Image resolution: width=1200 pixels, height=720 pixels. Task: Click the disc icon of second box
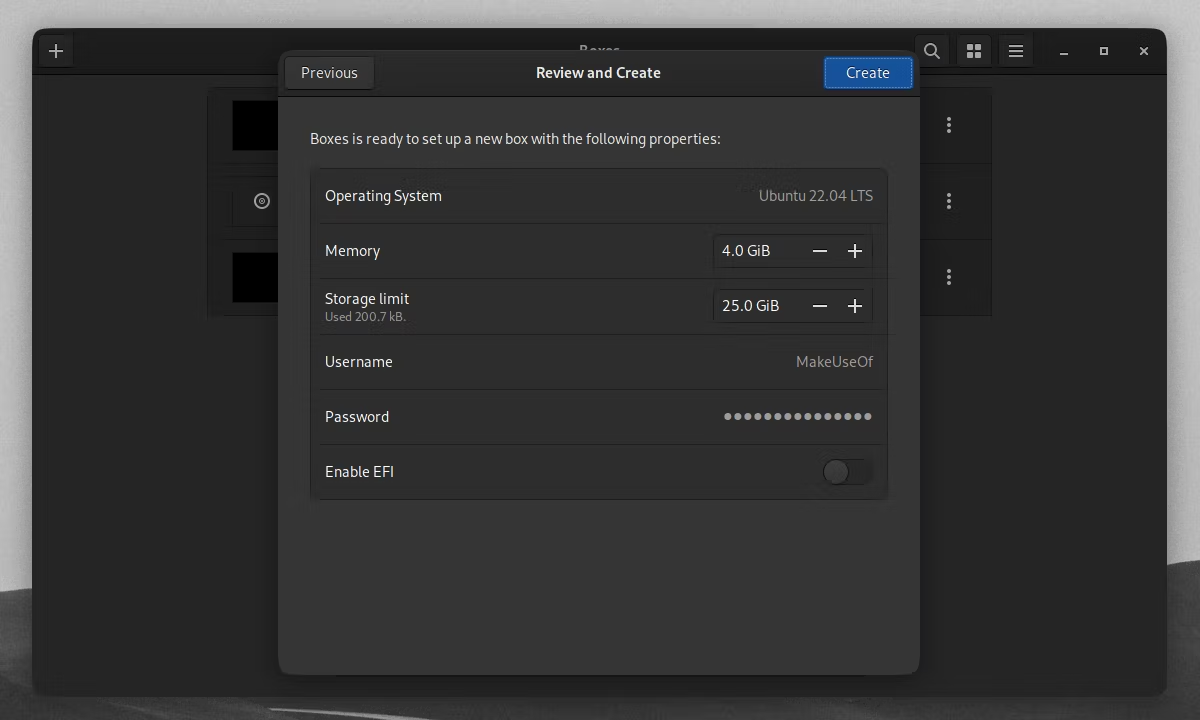[262, 201]
